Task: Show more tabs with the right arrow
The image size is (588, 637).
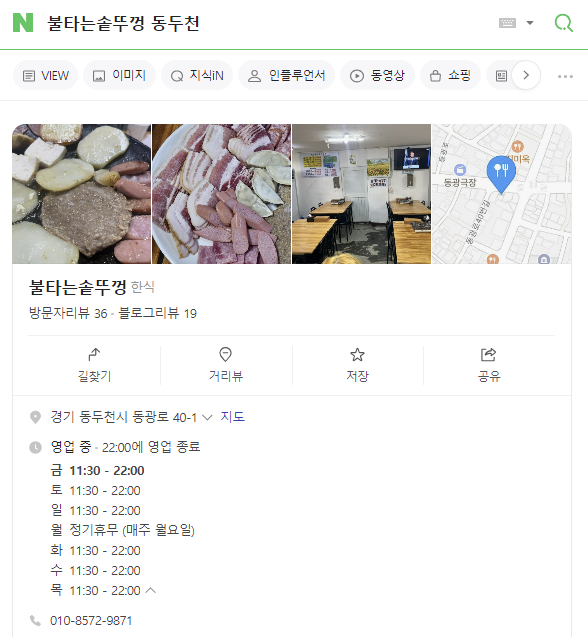Action: [x=526, y=75]
